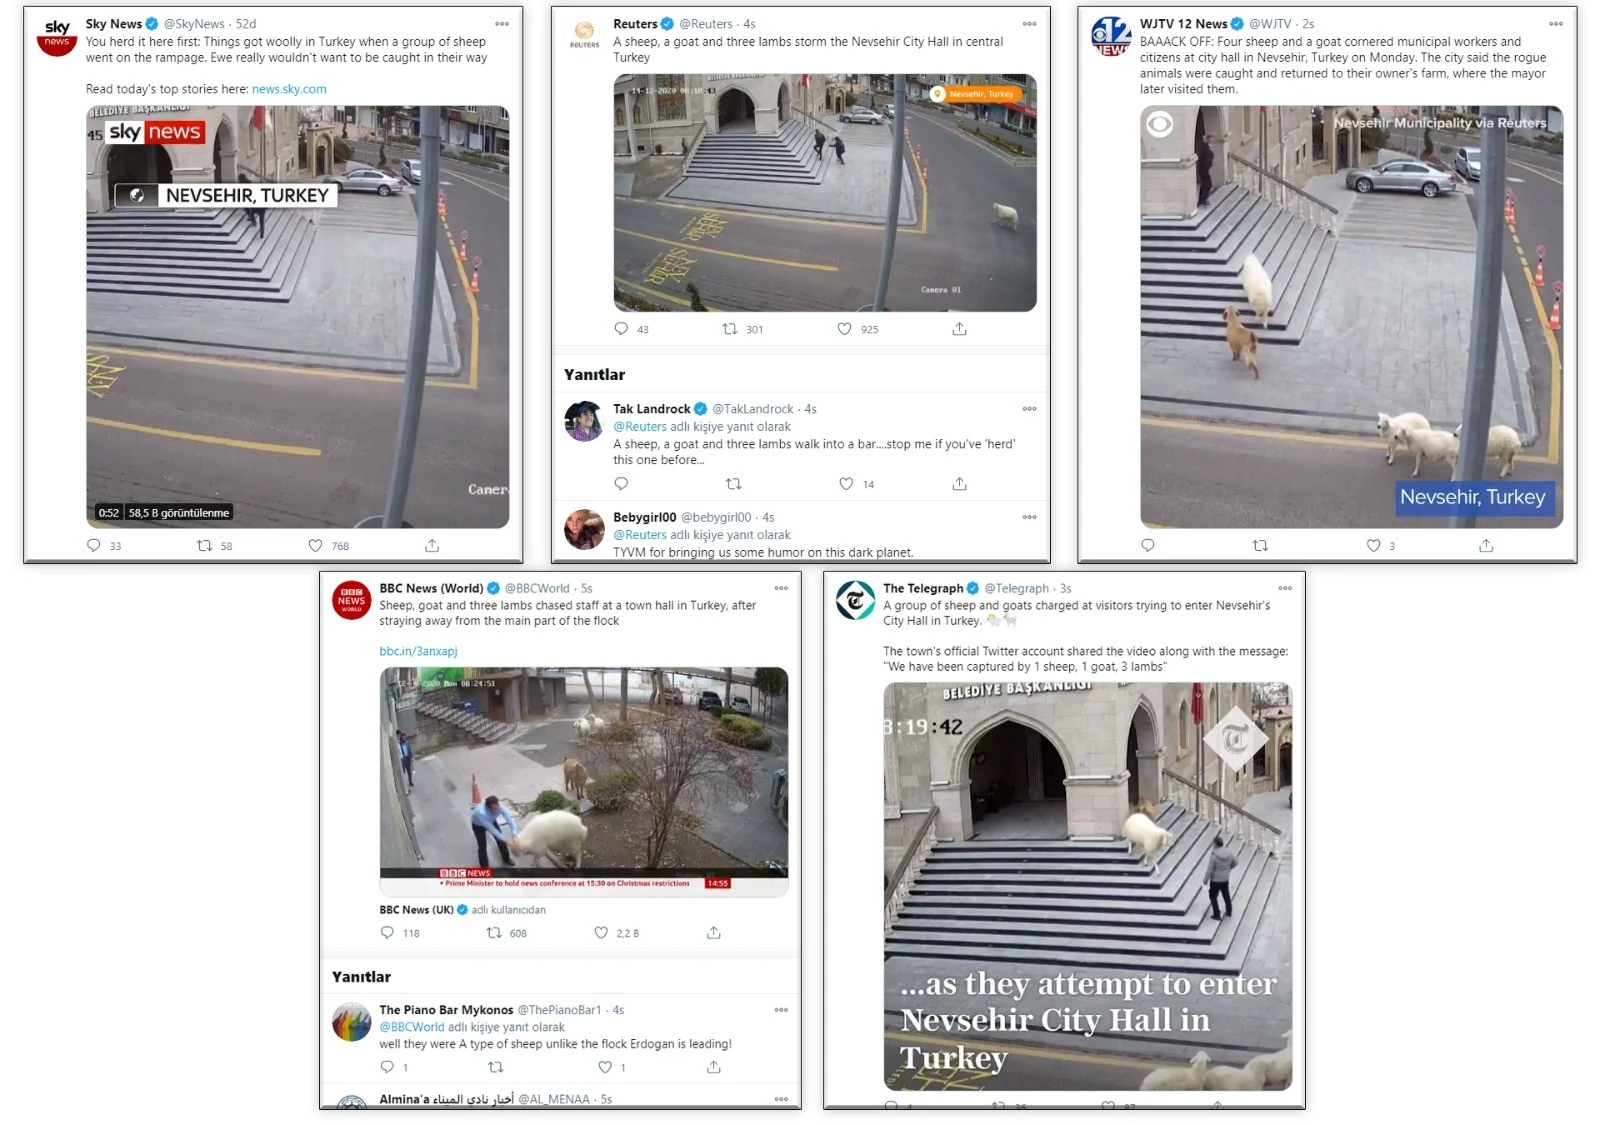Open more options on The Telegraph tweet
This screenshot has height=1125, width=1600.
pos(1285,588)
